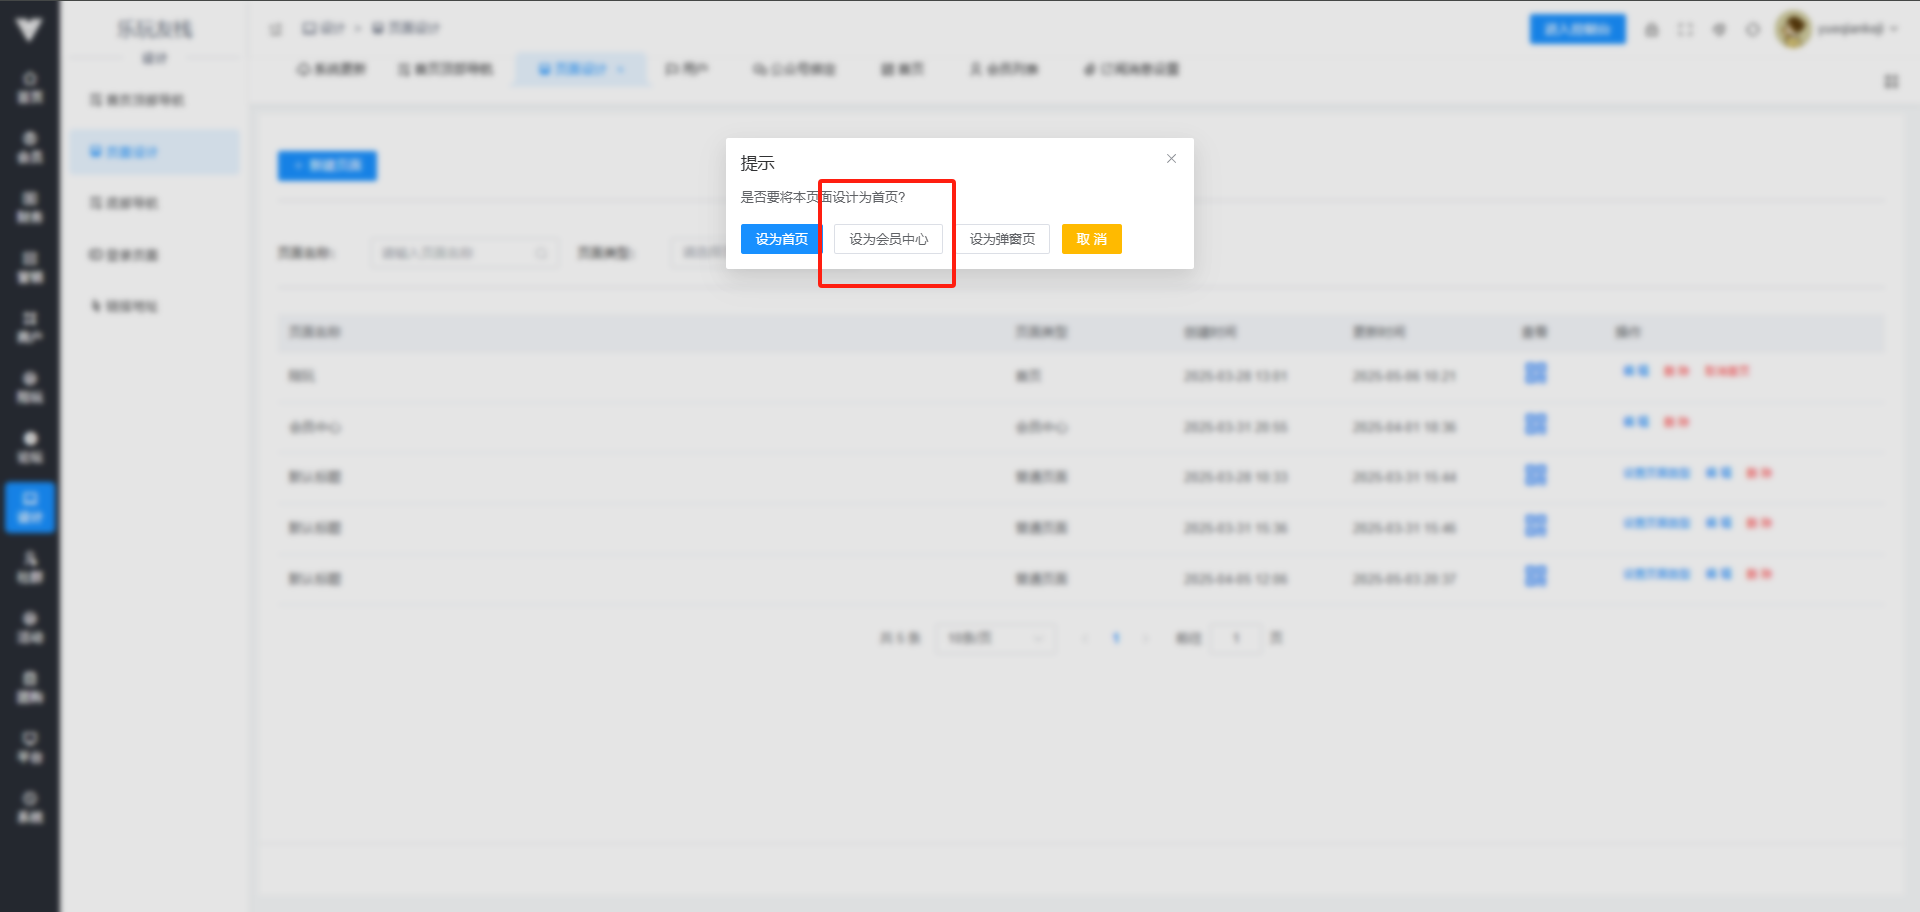Open the QR code in the first table row

[1535, 373]
